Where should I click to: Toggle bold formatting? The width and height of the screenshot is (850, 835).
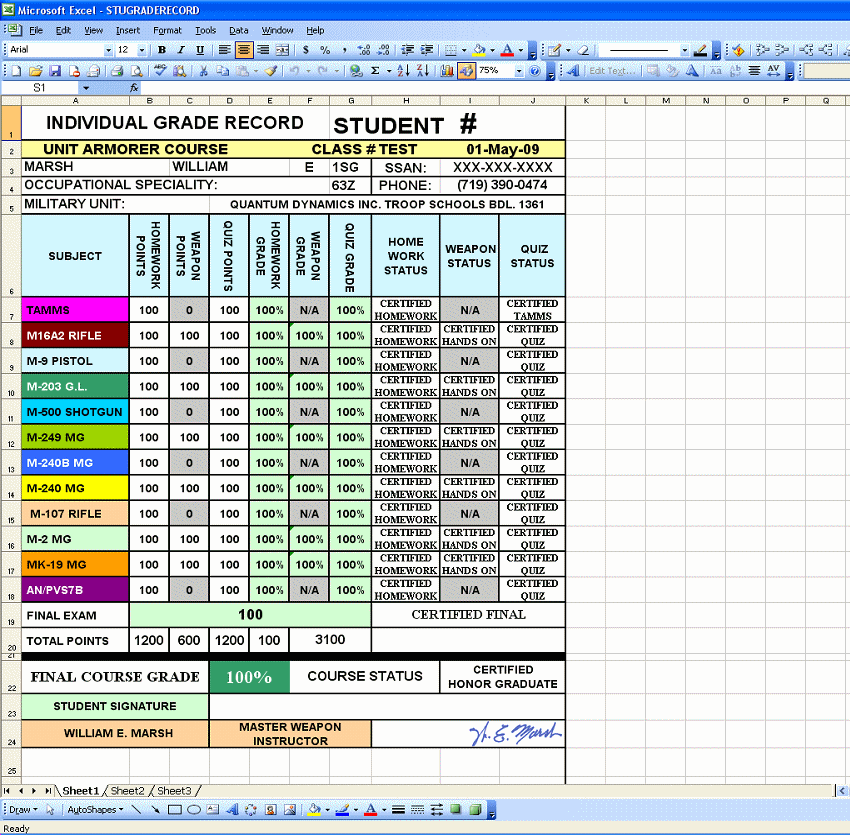tap(162, 50)
